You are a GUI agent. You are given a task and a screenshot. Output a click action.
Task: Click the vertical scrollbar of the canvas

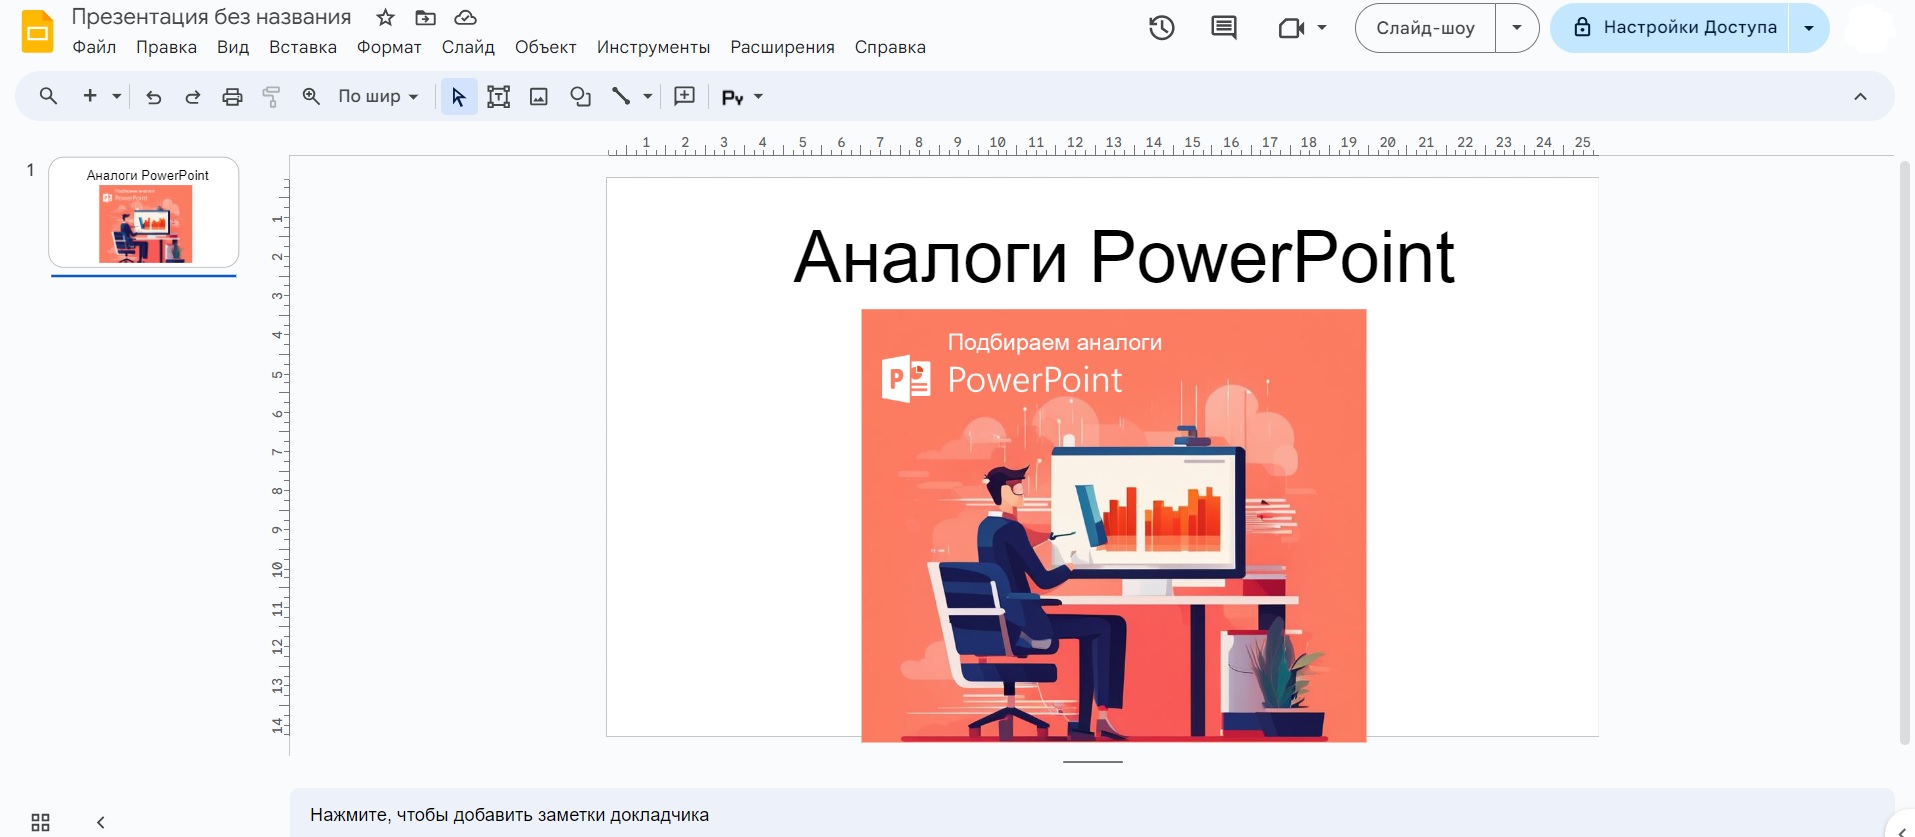(1904, 452)
